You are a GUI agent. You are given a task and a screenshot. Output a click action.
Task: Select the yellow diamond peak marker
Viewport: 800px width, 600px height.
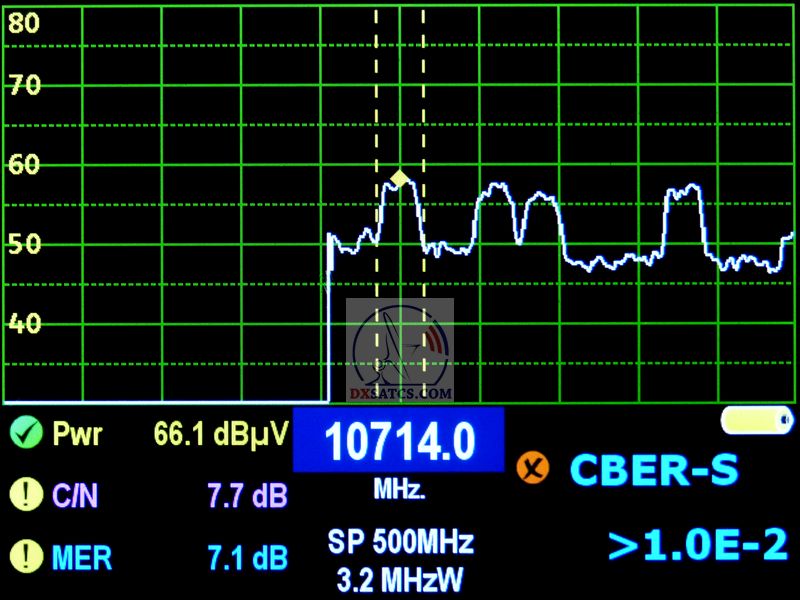[399, 178]
